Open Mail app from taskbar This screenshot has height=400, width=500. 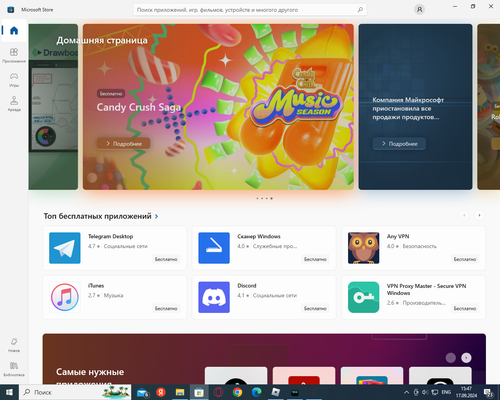142,392
